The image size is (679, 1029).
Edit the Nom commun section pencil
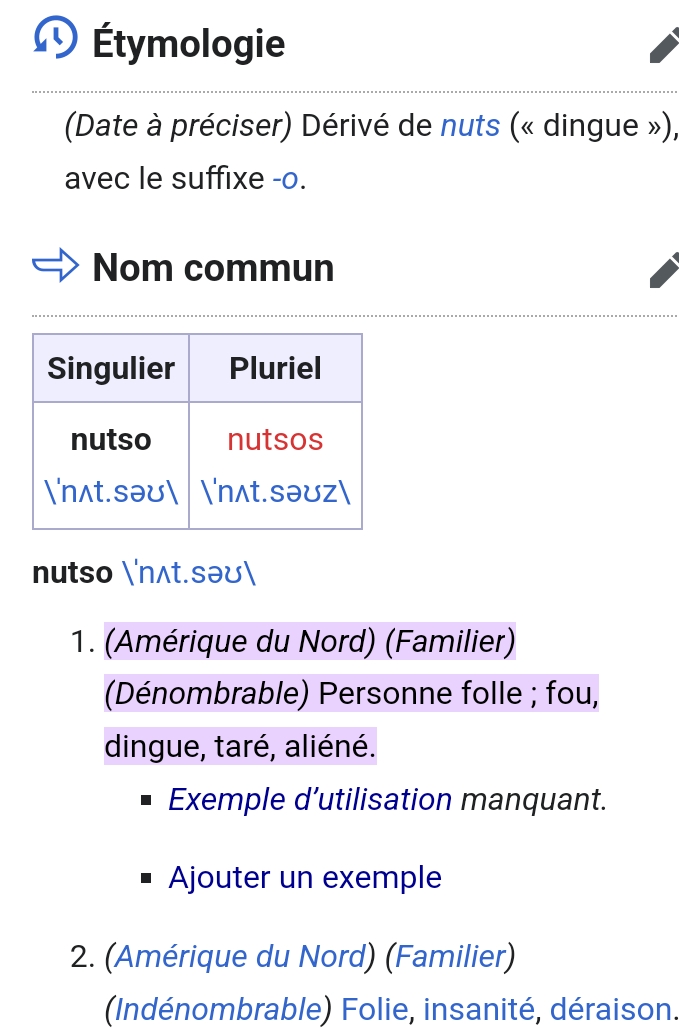(663, 269)
